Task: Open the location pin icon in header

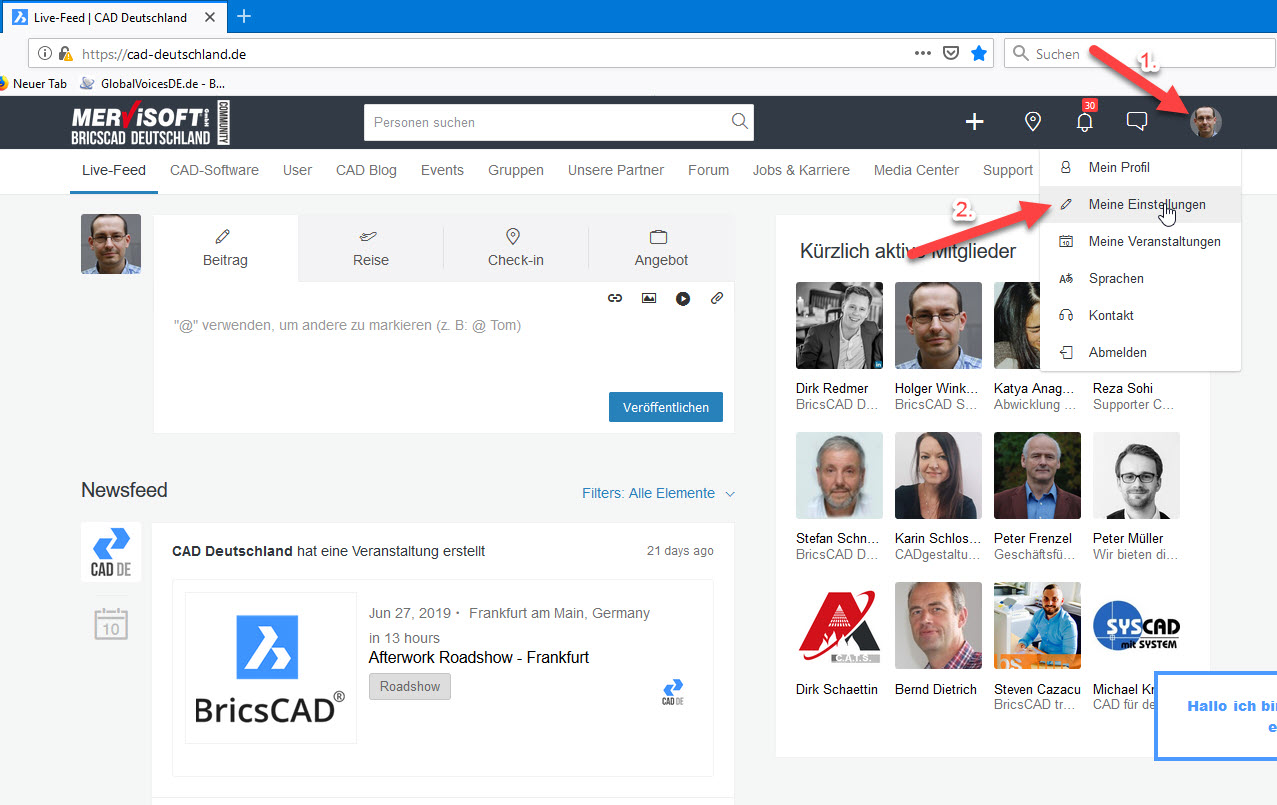Action: pos(1033,122)
